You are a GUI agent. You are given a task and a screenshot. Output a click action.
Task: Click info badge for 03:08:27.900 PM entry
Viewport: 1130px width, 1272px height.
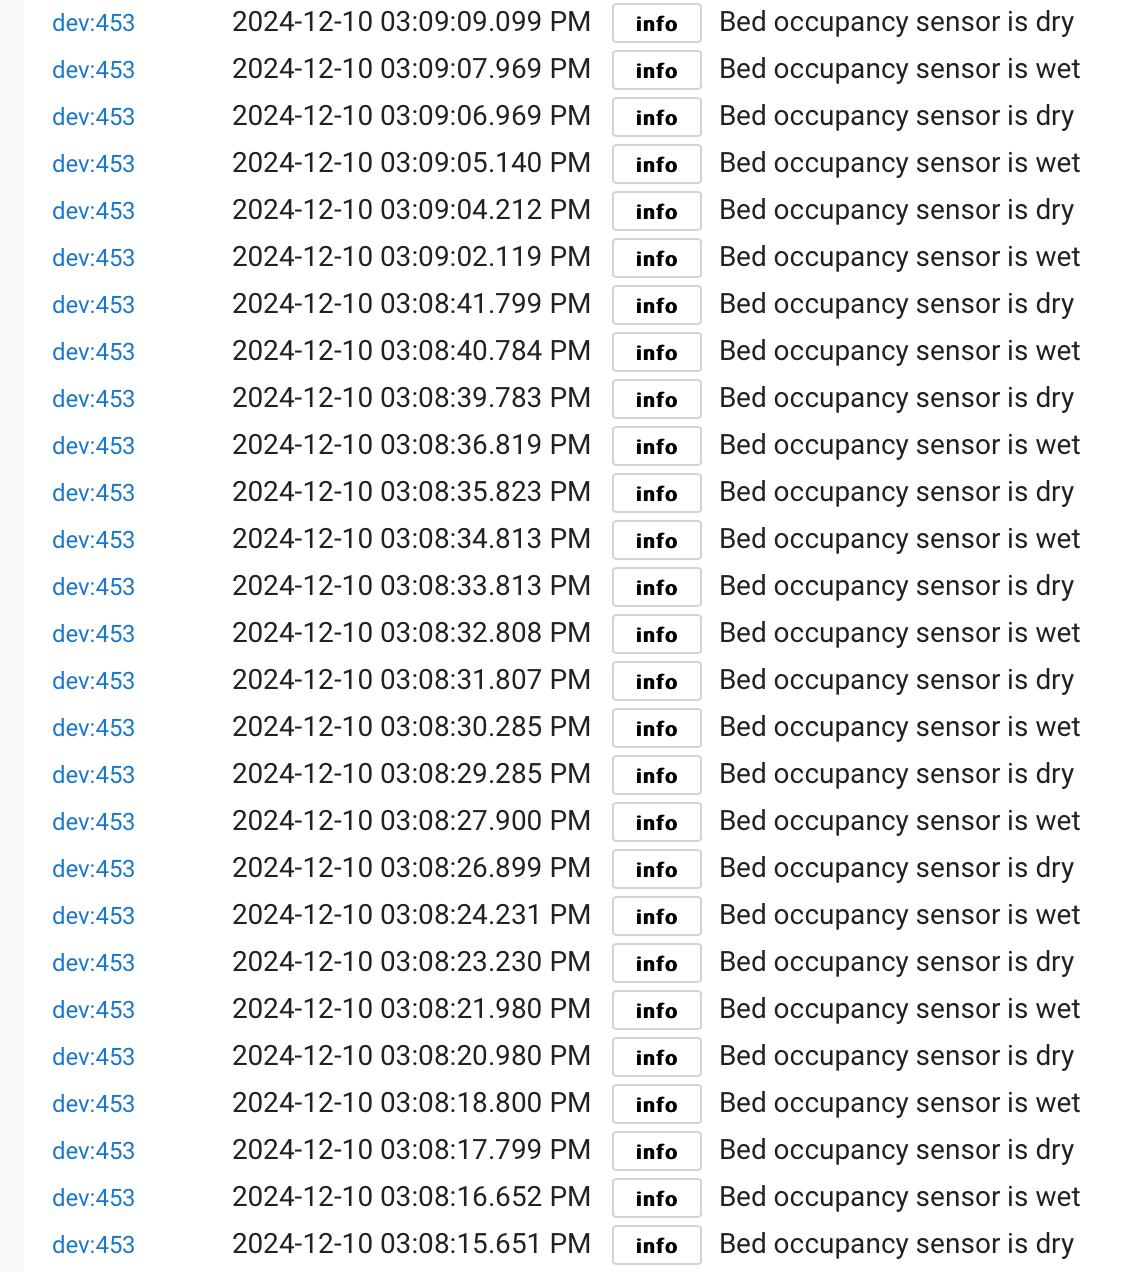coord(656,823)
